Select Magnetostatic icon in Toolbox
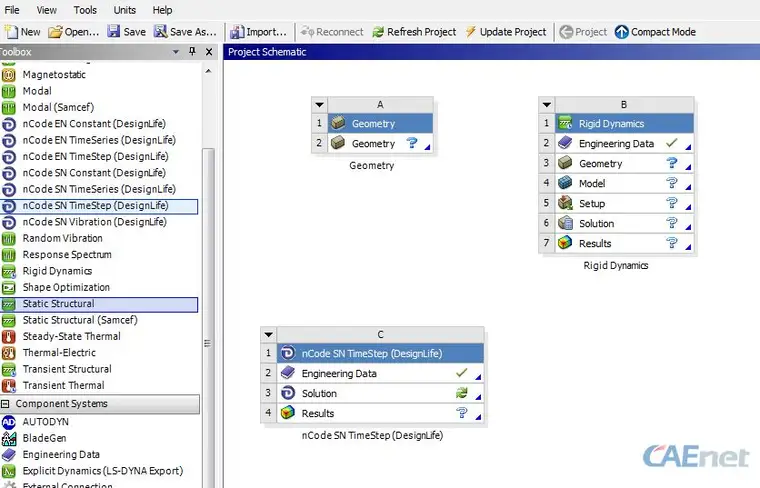760x488 pixels. (x=9, y=75)
